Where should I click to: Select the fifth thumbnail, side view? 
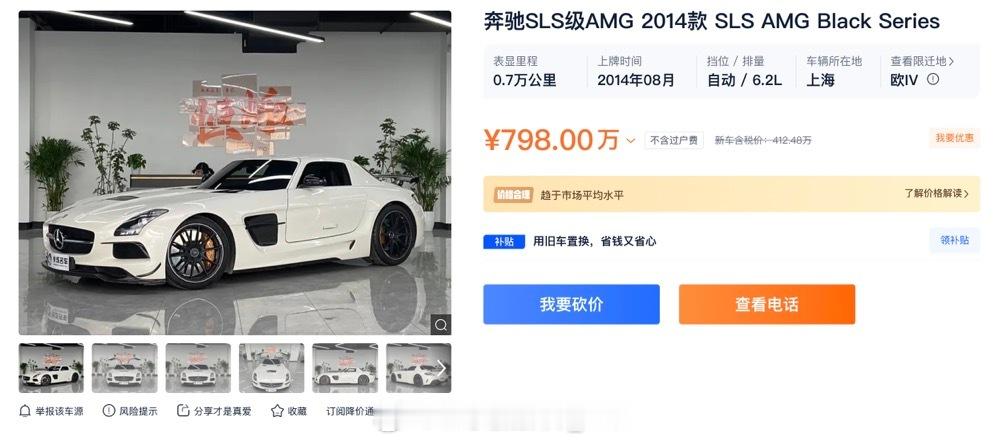pos(345,368)
